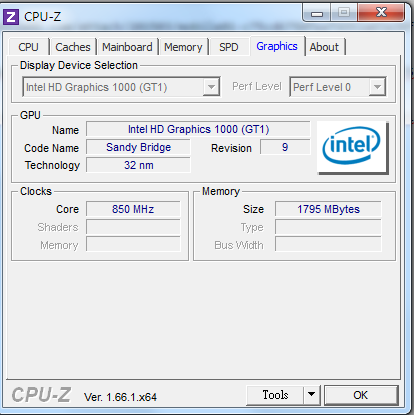
Task: Click the Revision value '9'
Action: tap(285, 147)
